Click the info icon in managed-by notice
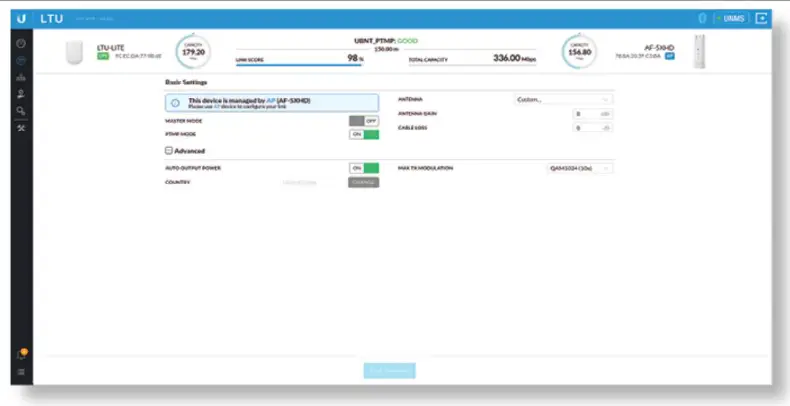Image resolution: width=790 pixels, height=406 pixels. coord(175,103)
